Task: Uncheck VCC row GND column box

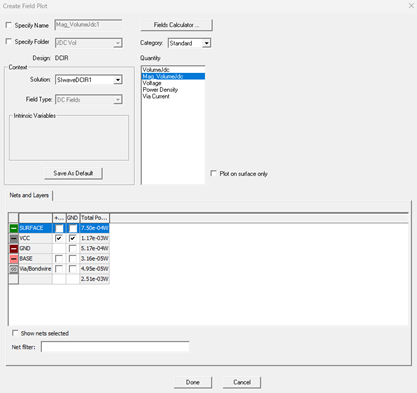Action: 73,238
